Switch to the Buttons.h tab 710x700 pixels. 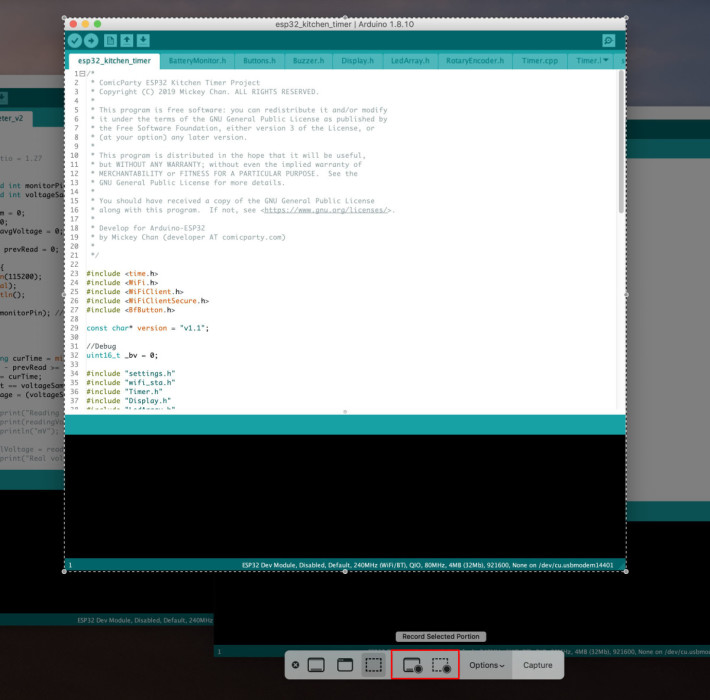pyautogui.click(x=259, y=61)
